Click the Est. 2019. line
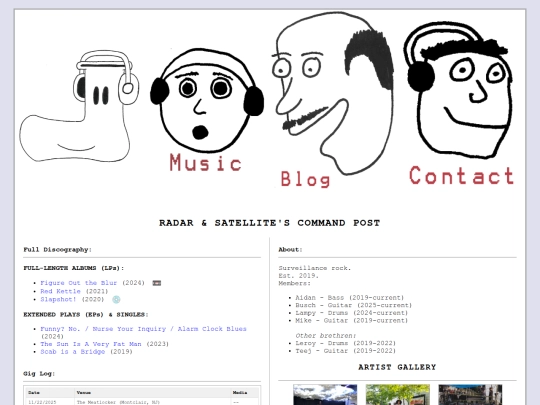Screen dimensions: 540x405 pos(299,276)
